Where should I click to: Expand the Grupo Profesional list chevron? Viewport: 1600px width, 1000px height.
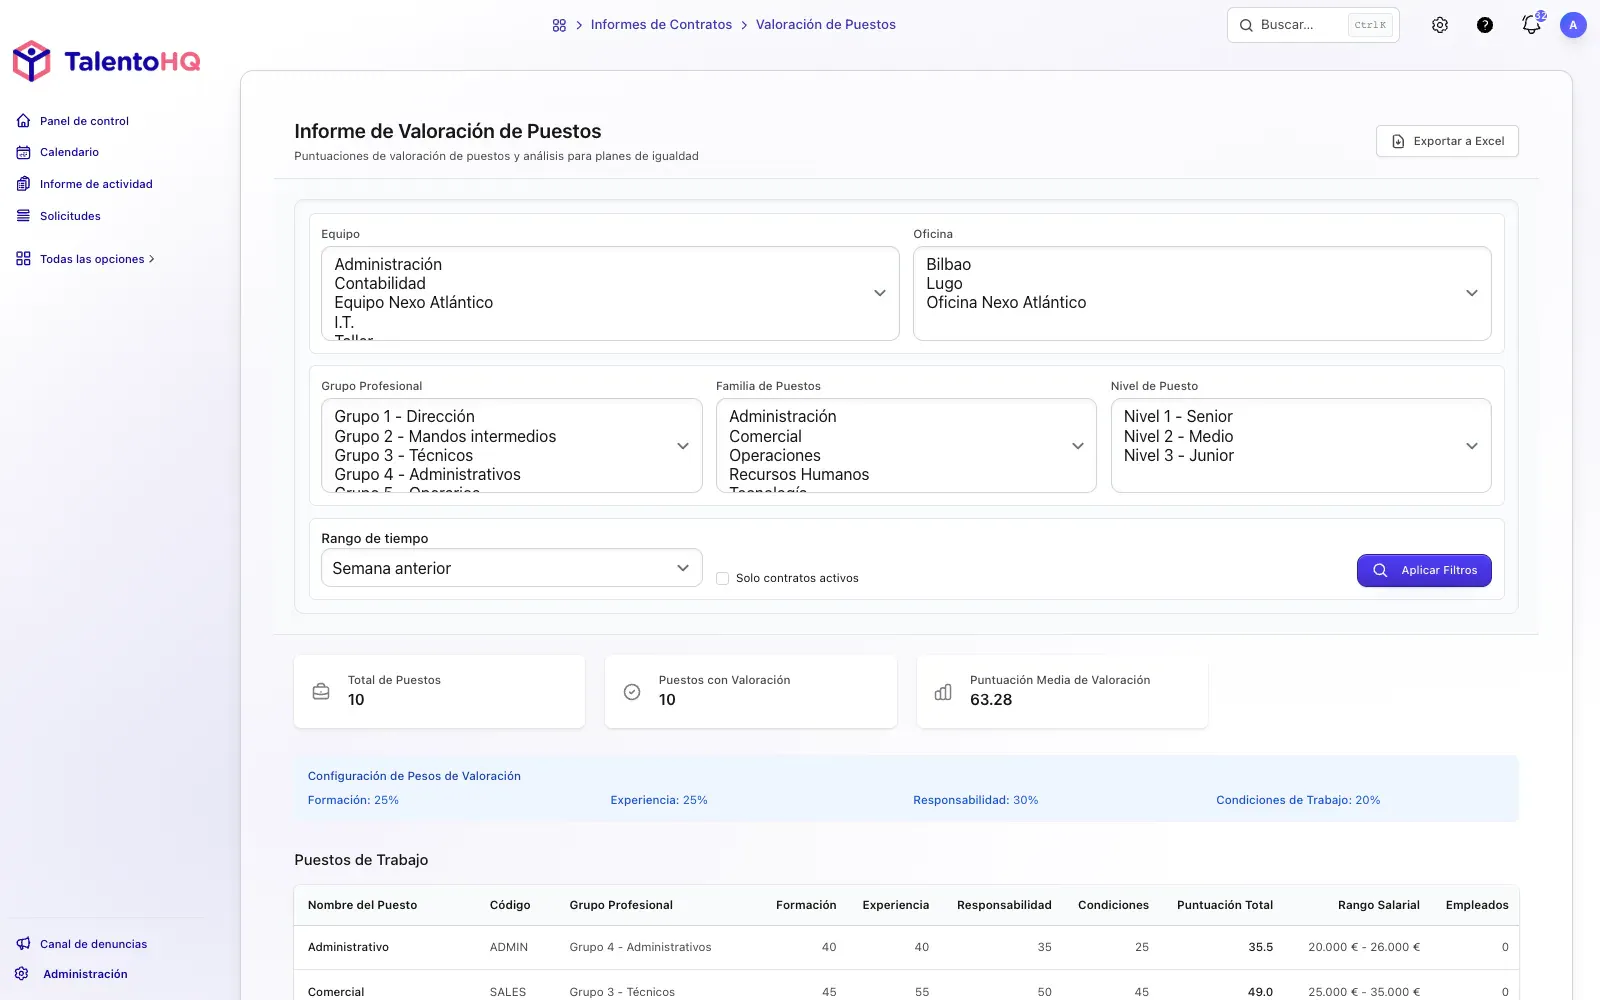(x=683, y=446)
